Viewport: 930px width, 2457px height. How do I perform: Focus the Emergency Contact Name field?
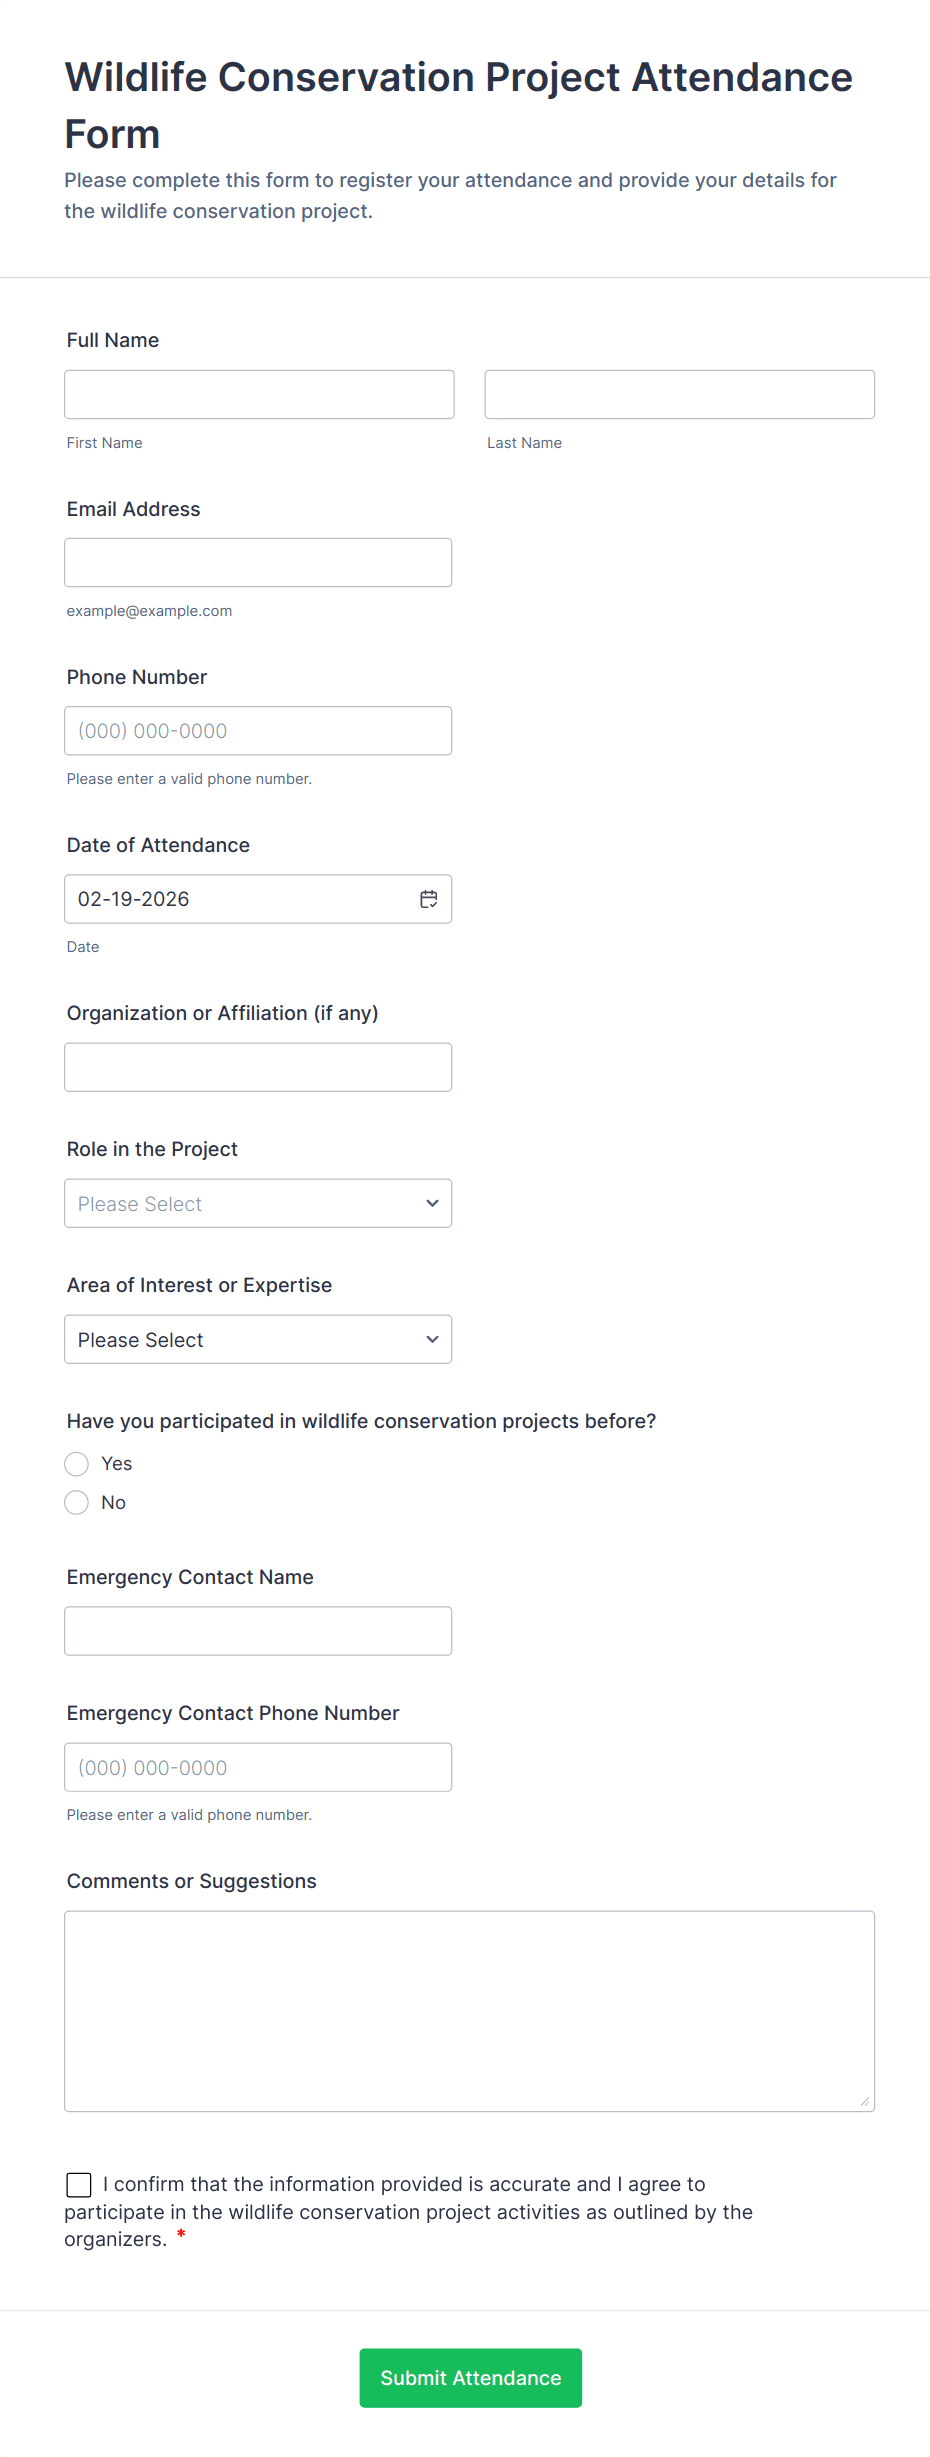coord(258,1631)
